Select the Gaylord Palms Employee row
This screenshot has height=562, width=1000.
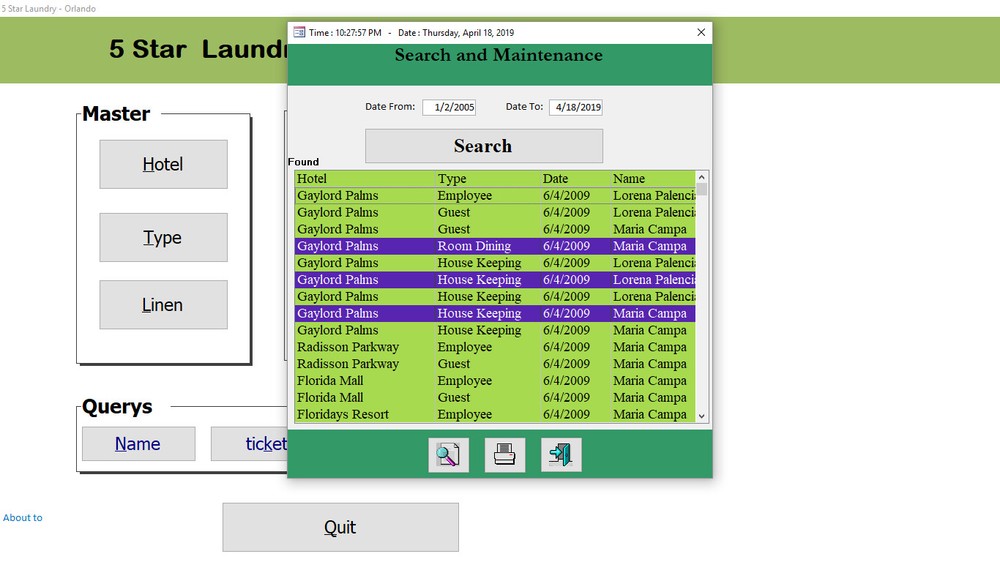[x=495, y=196]
